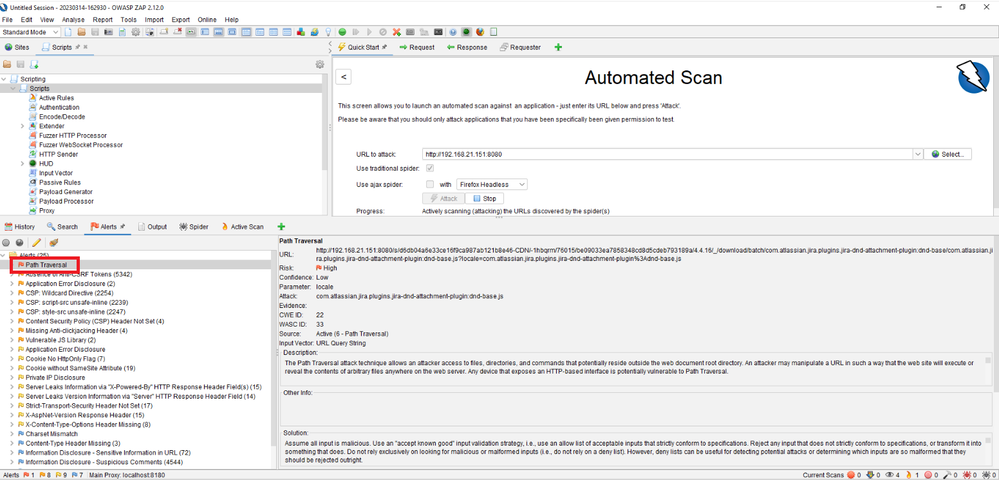Open the Analyse menu
This screenshot has height=480, width=999.
pyautogui.click(x=73, y=20)
